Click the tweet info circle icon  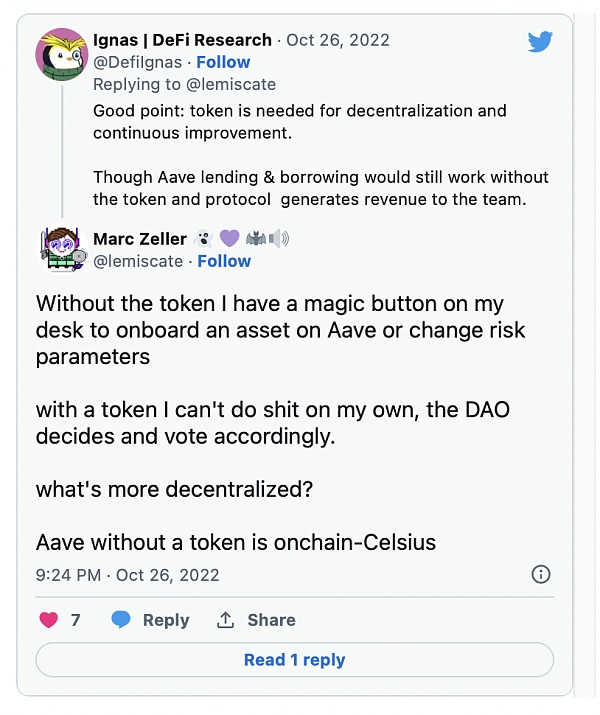(x=540, y=574)
